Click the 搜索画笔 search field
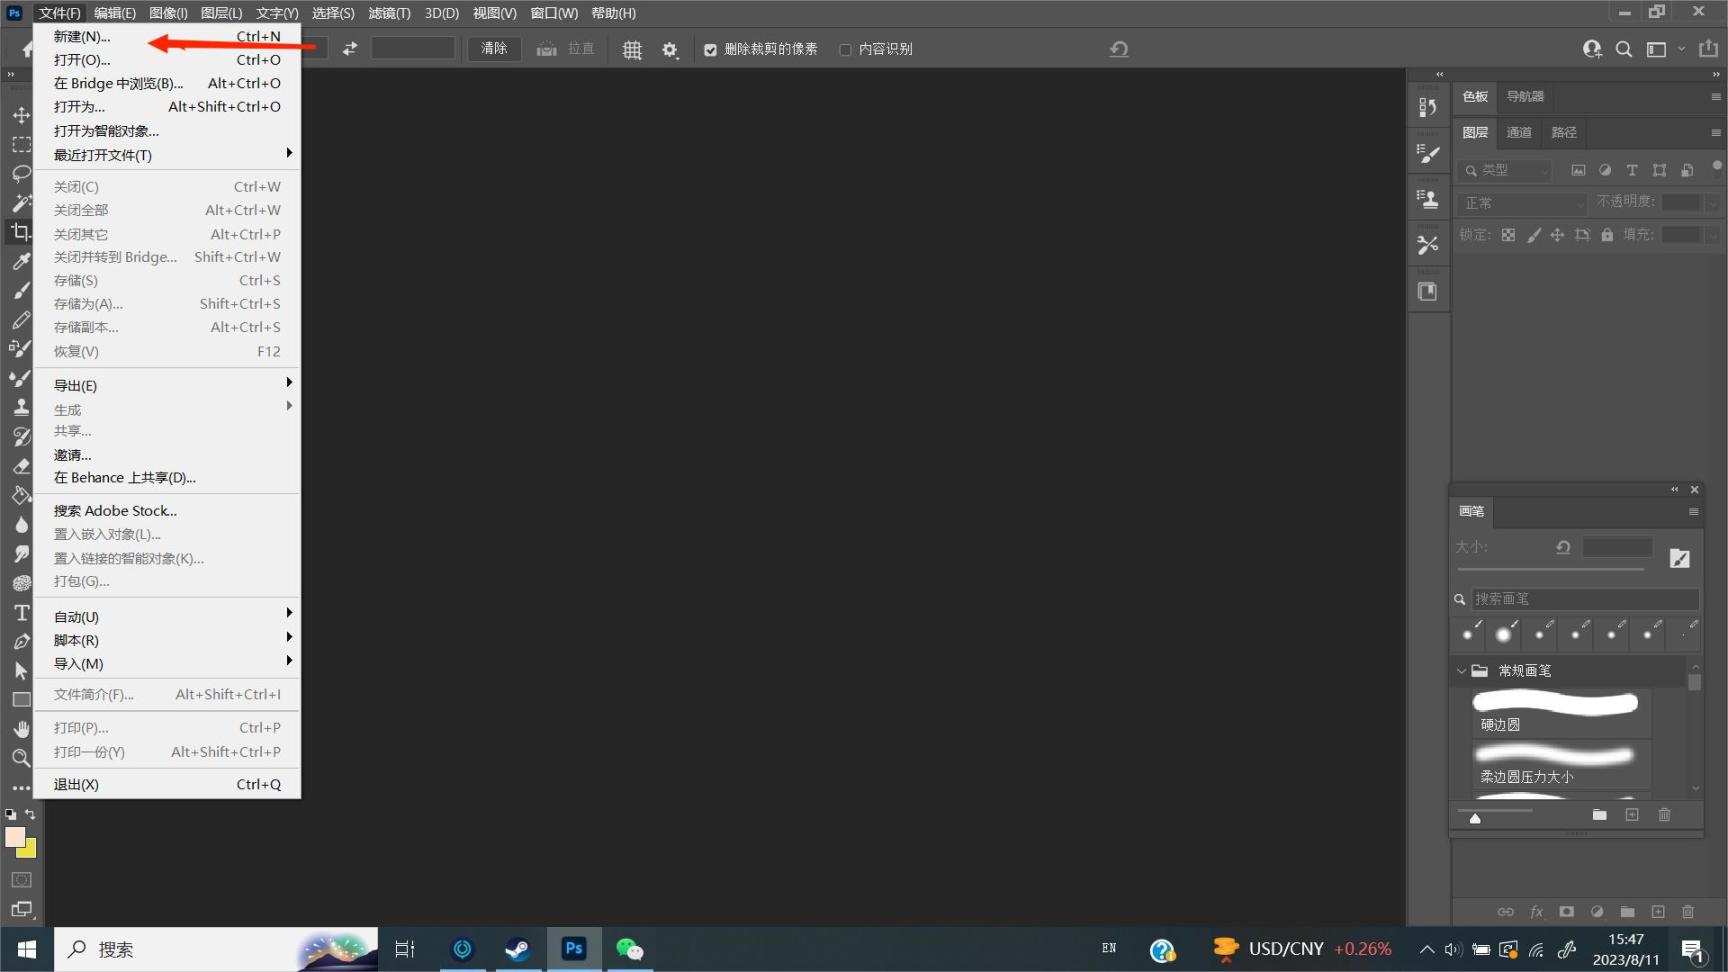 coord(1585,599)
